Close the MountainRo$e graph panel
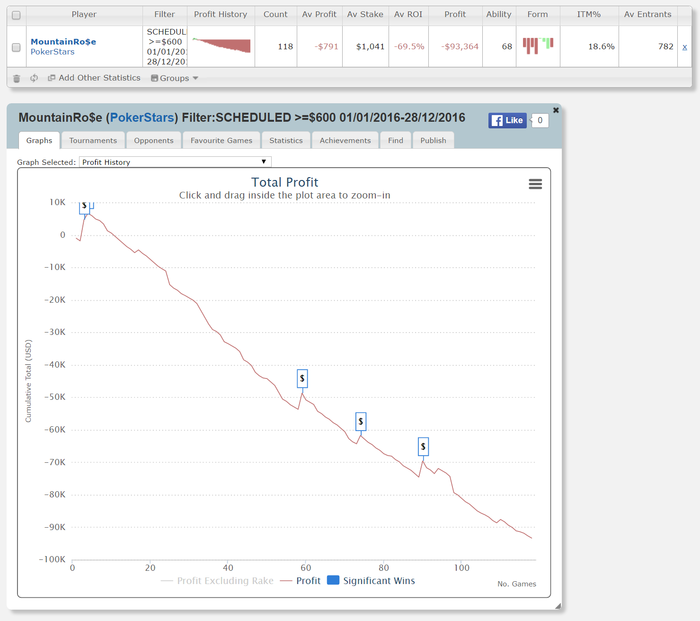The height and width of the screenshot is (621, 700). pyautogui.click(x=556, y=110)
